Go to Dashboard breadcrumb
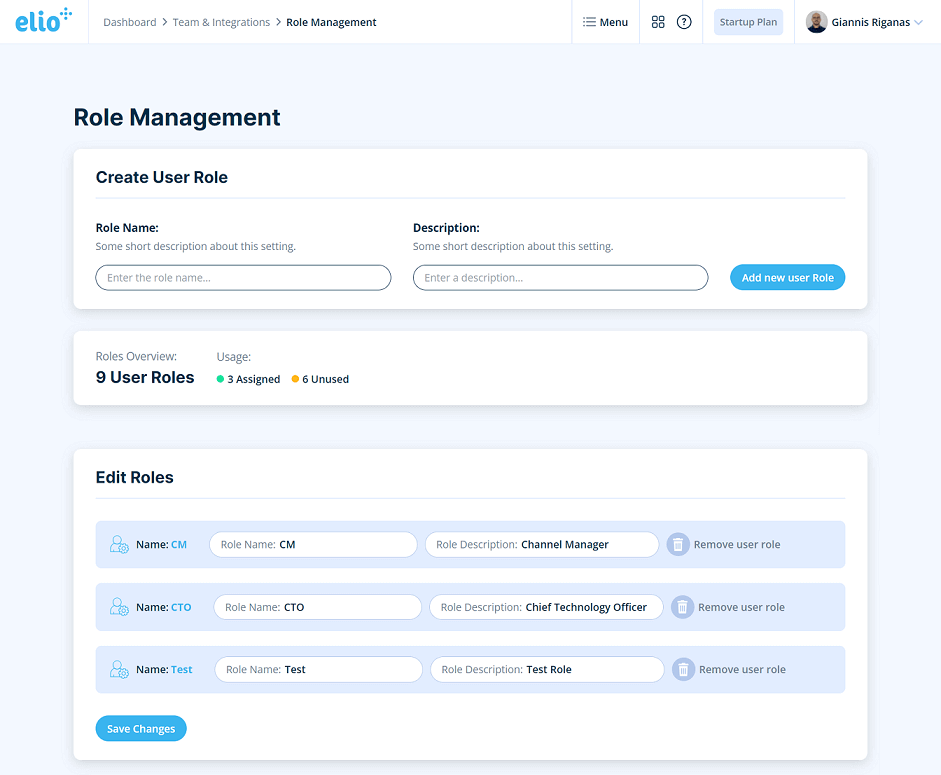Image resolution: width=941 pixels, height=775 pixels. coord(129,22)
